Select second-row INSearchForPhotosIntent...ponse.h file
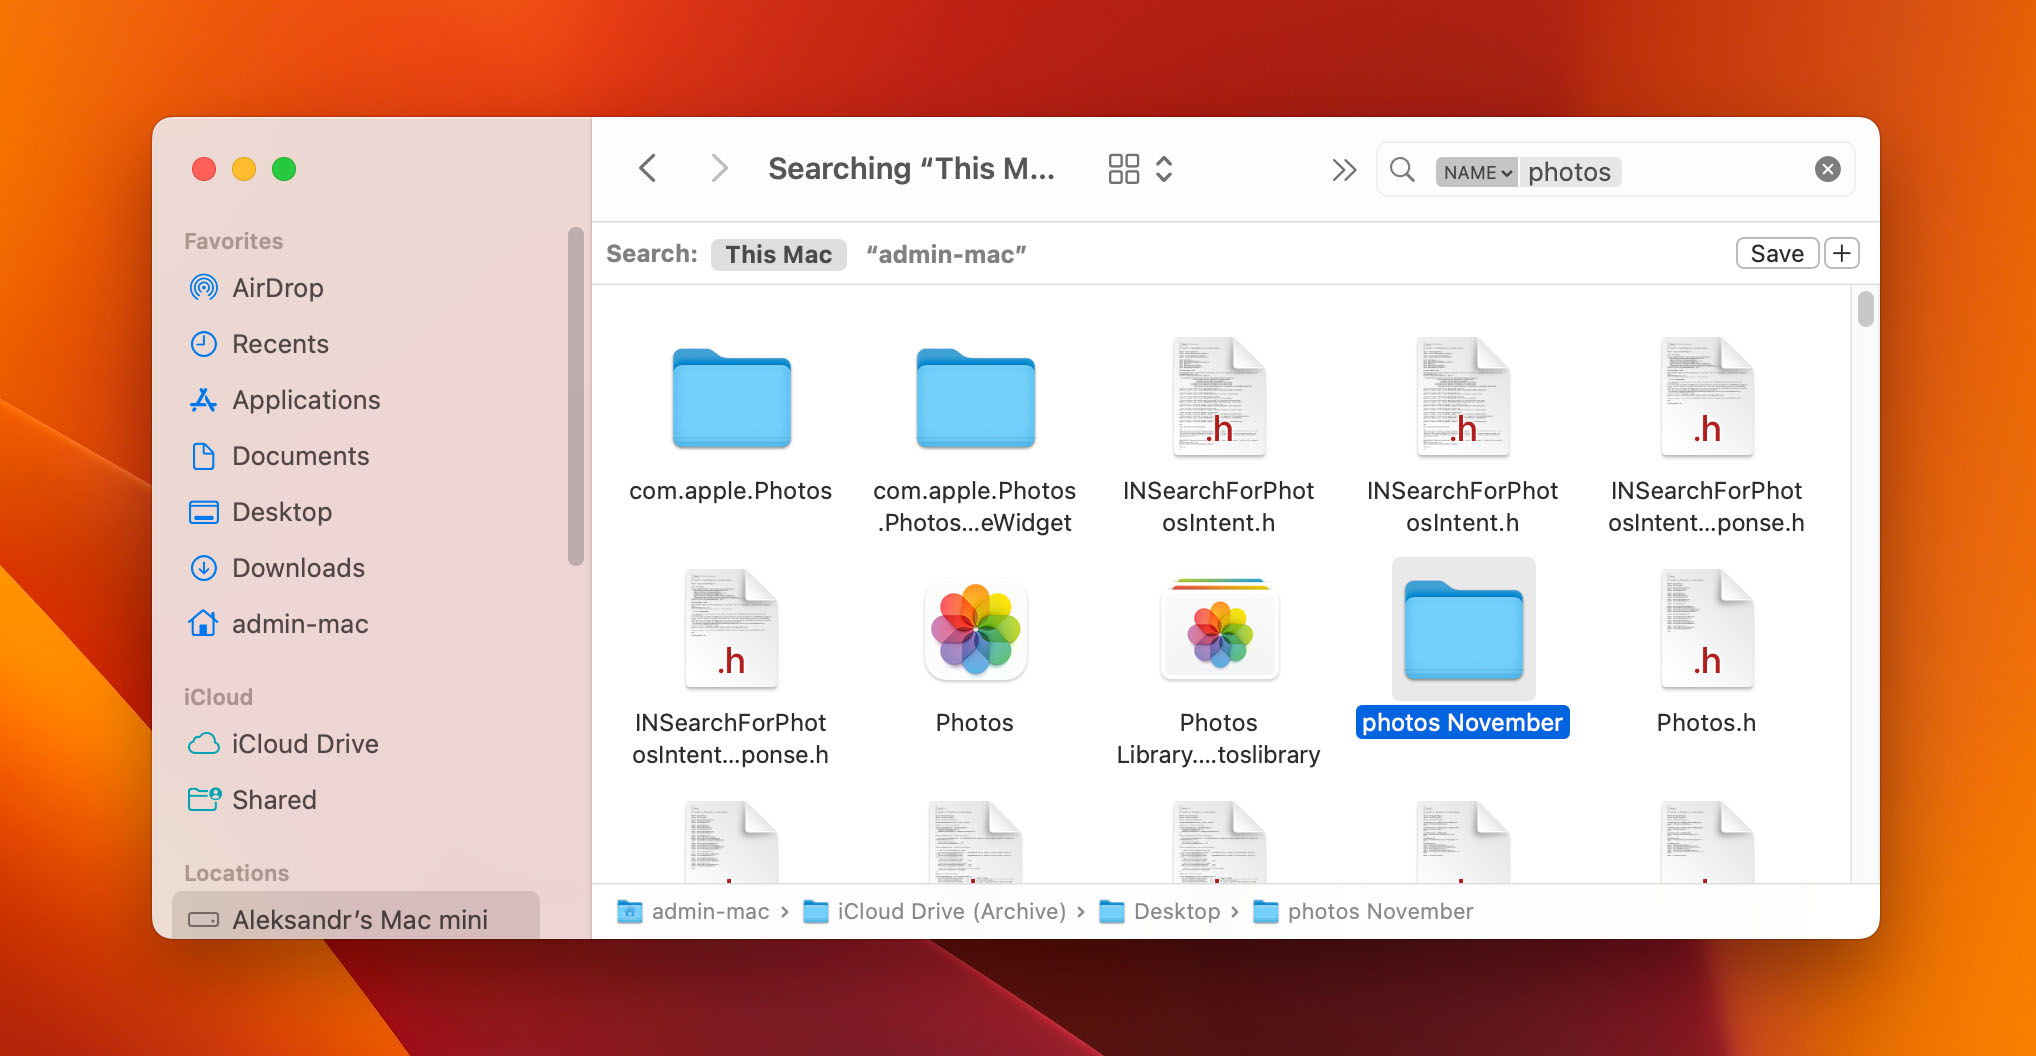This screenshot has height=1056, width=2036. (x=731, y=630)
